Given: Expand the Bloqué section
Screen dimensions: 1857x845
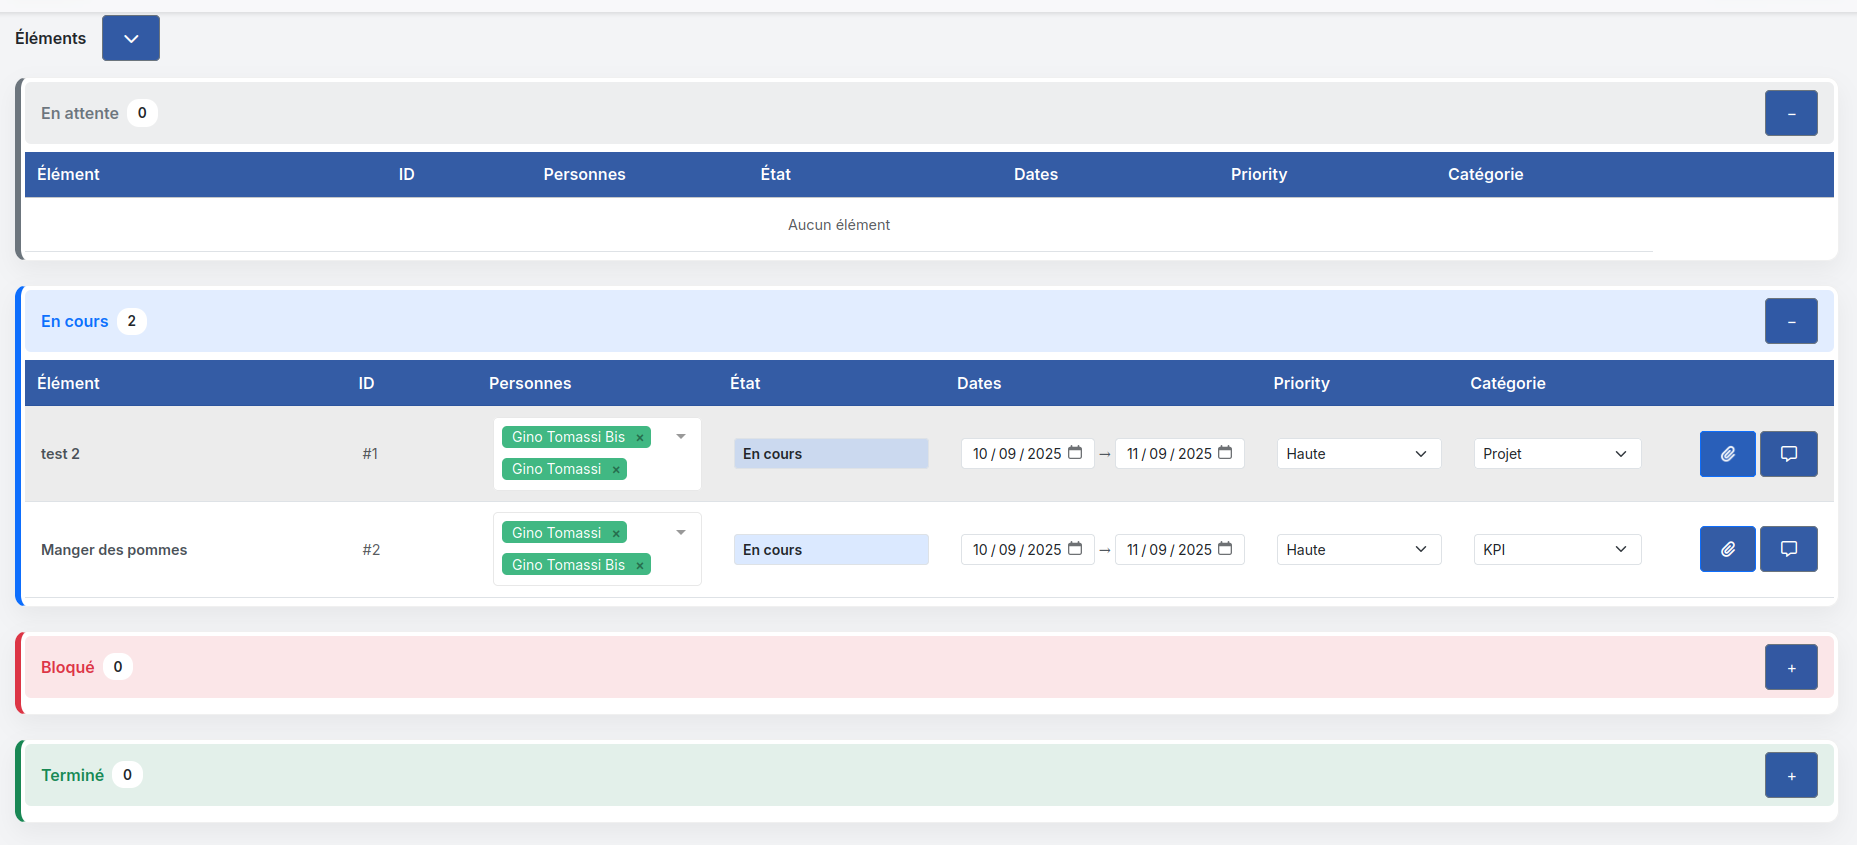Looking at the screenshot, I should click(x=1790, y=668).
